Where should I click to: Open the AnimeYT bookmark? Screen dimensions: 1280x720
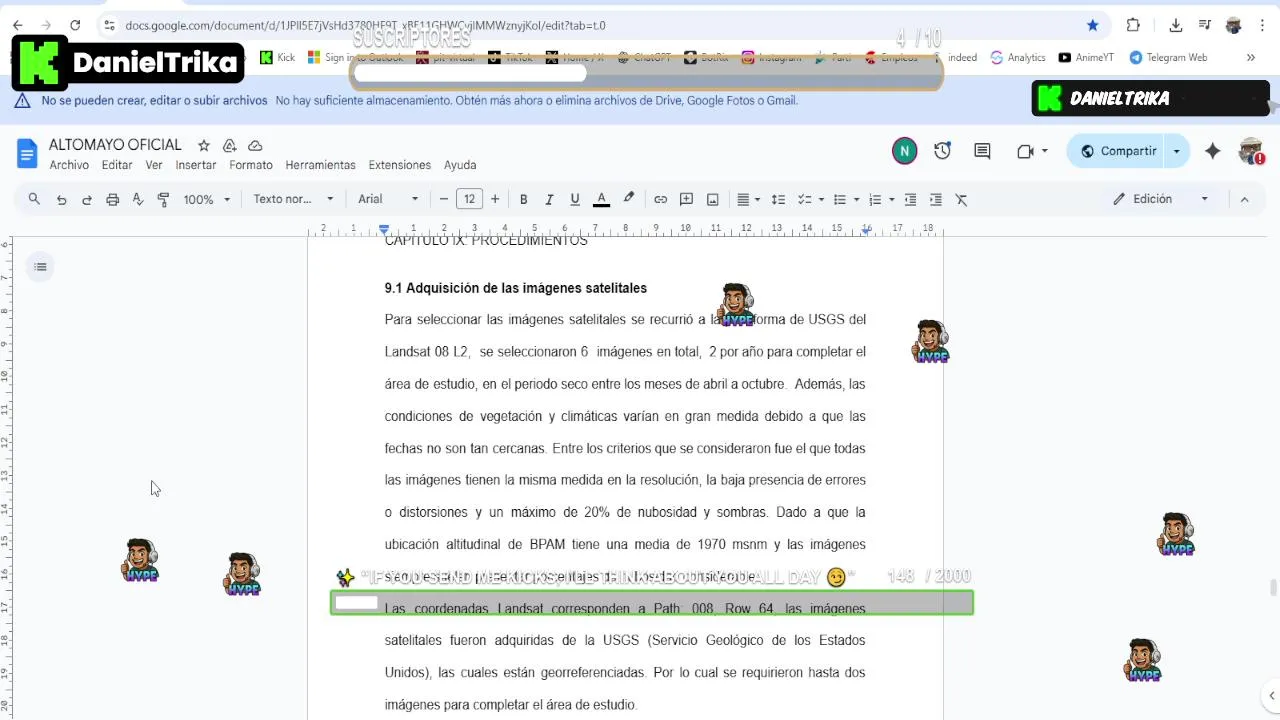[1086, 57]
